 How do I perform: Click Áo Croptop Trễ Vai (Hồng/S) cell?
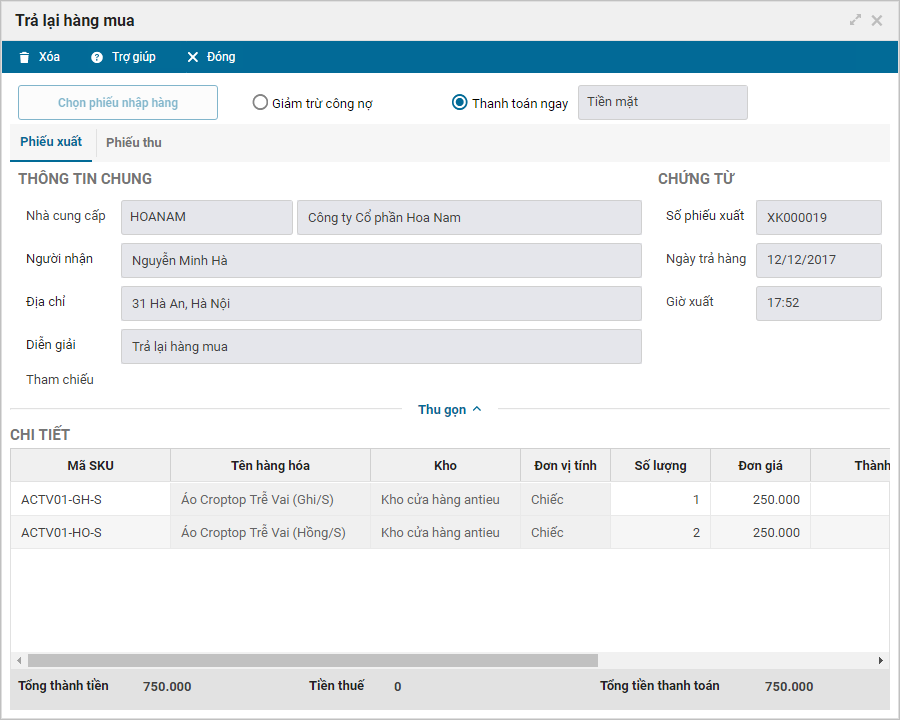coord(270,532)
